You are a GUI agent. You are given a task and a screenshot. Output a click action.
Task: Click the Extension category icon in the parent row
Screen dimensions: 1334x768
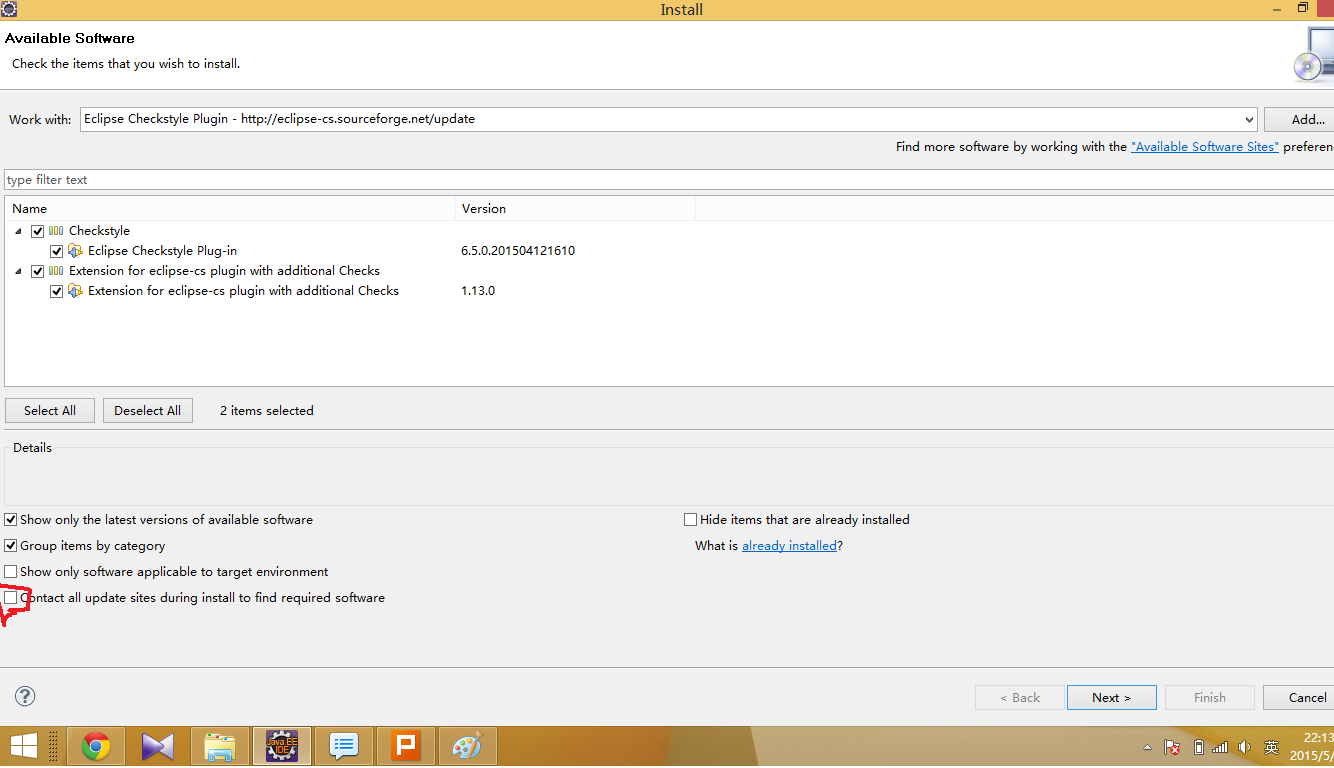click(56, 271)
